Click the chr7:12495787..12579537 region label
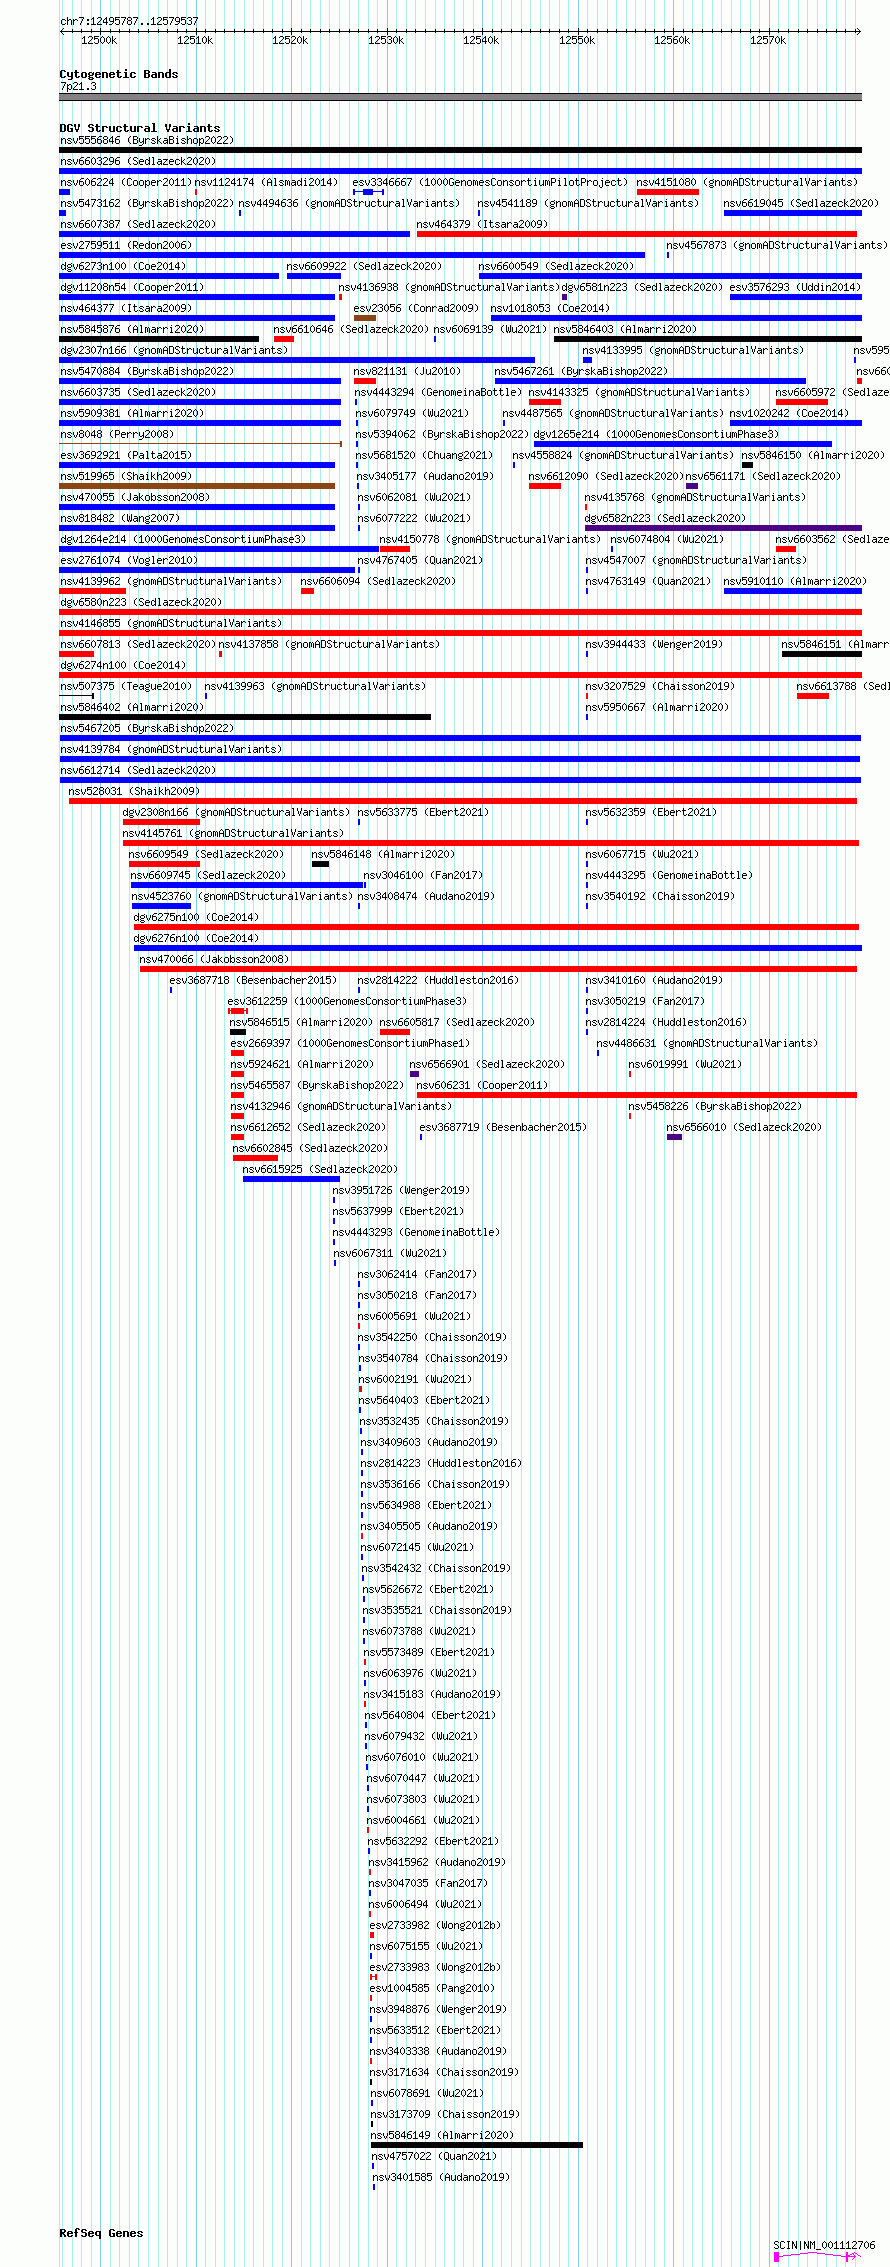This screenshot has width=890, height=2267. click(129, 21)
